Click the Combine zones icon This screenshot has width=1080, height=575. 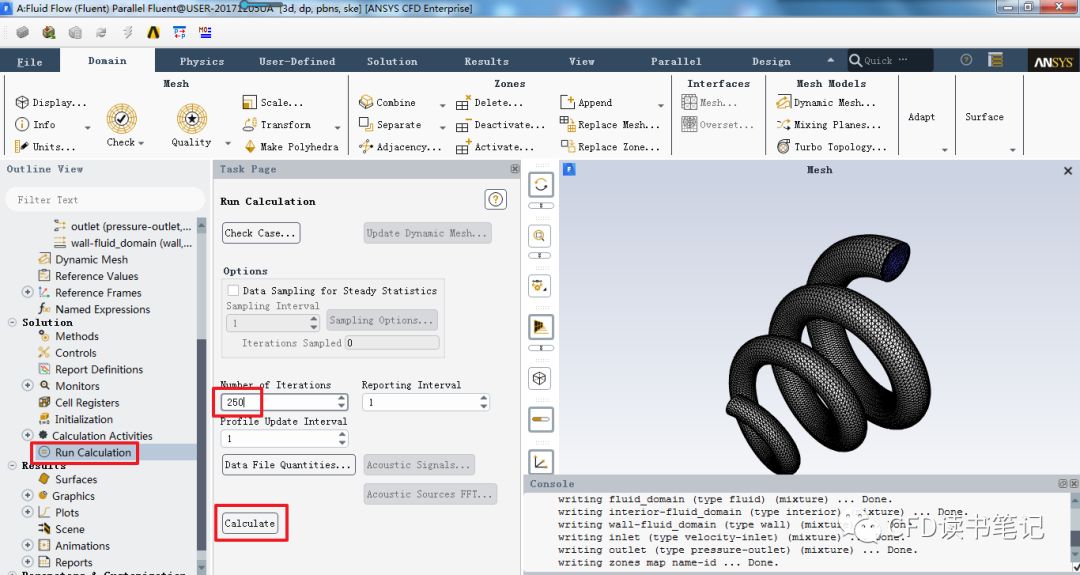coord(366,102)
